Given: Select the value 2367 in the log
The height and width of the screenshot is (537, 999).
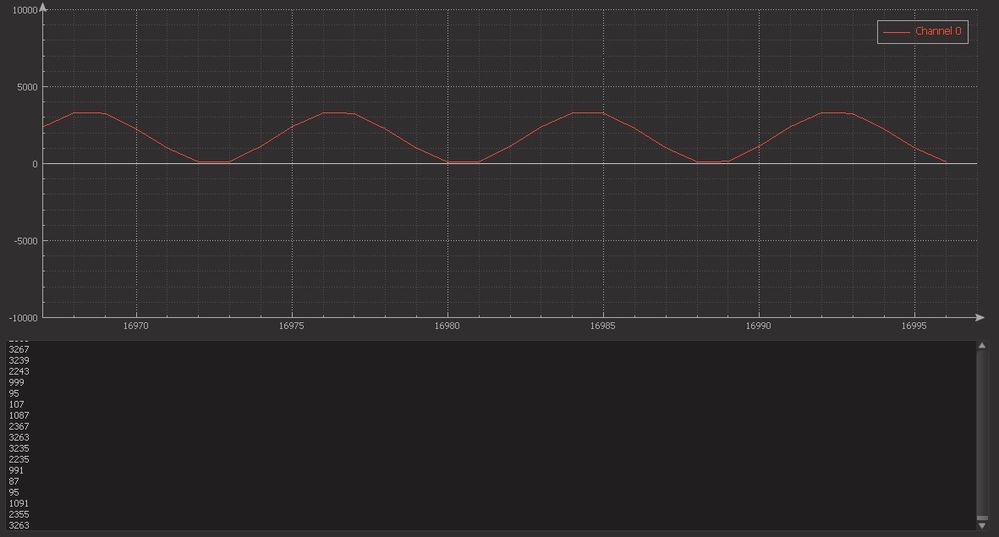Looking at the screenshot, I should tap(18, 426).
